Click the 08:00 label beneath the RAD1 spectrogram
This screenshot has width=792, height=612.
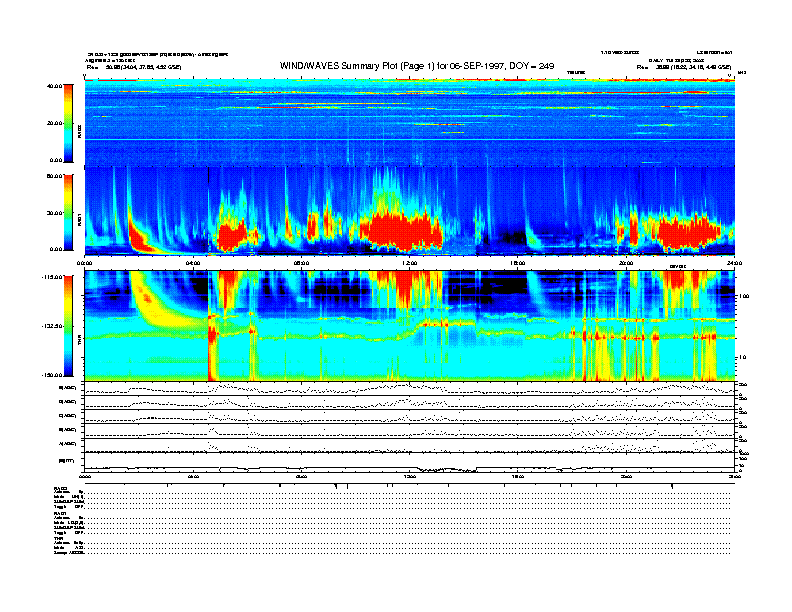(x=301, y=263)
